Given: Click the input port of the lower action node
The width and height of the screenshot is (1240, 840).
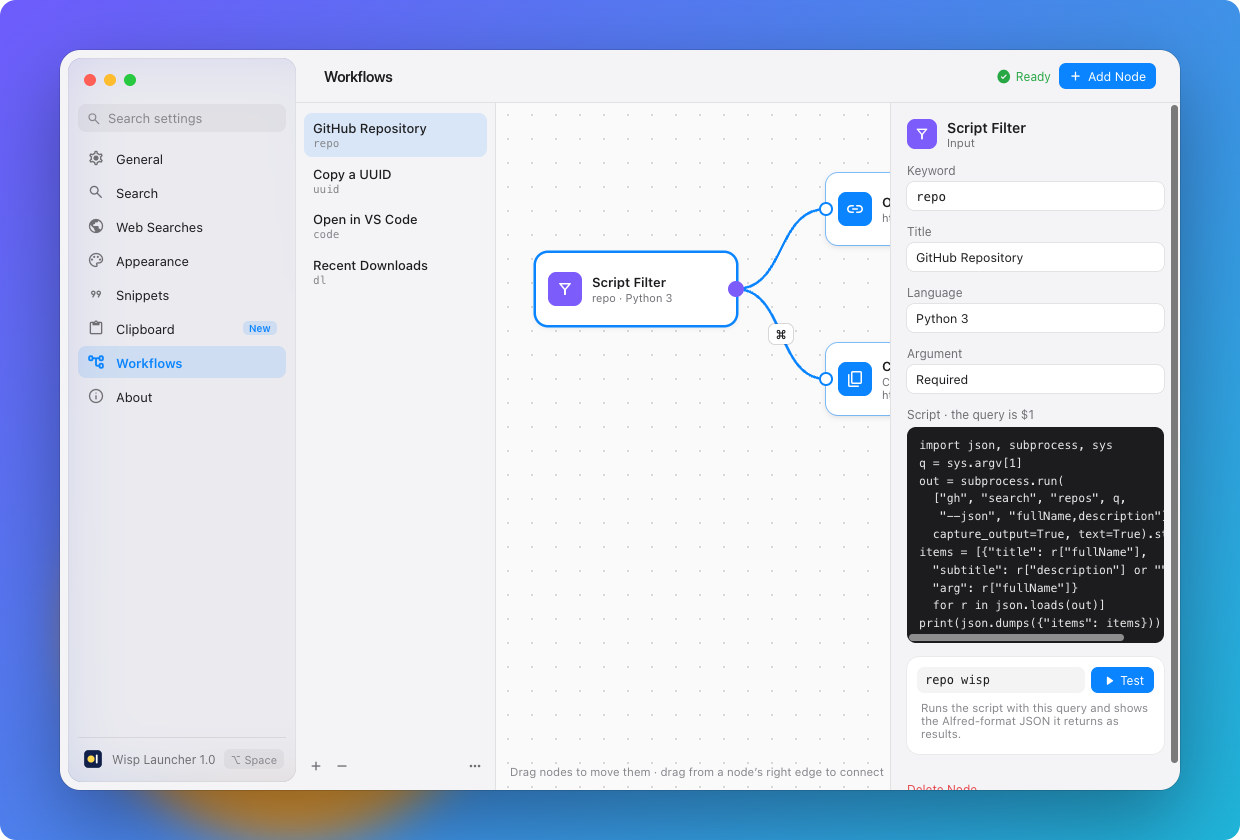Looking at the screenshot, I should pos(826,379).
